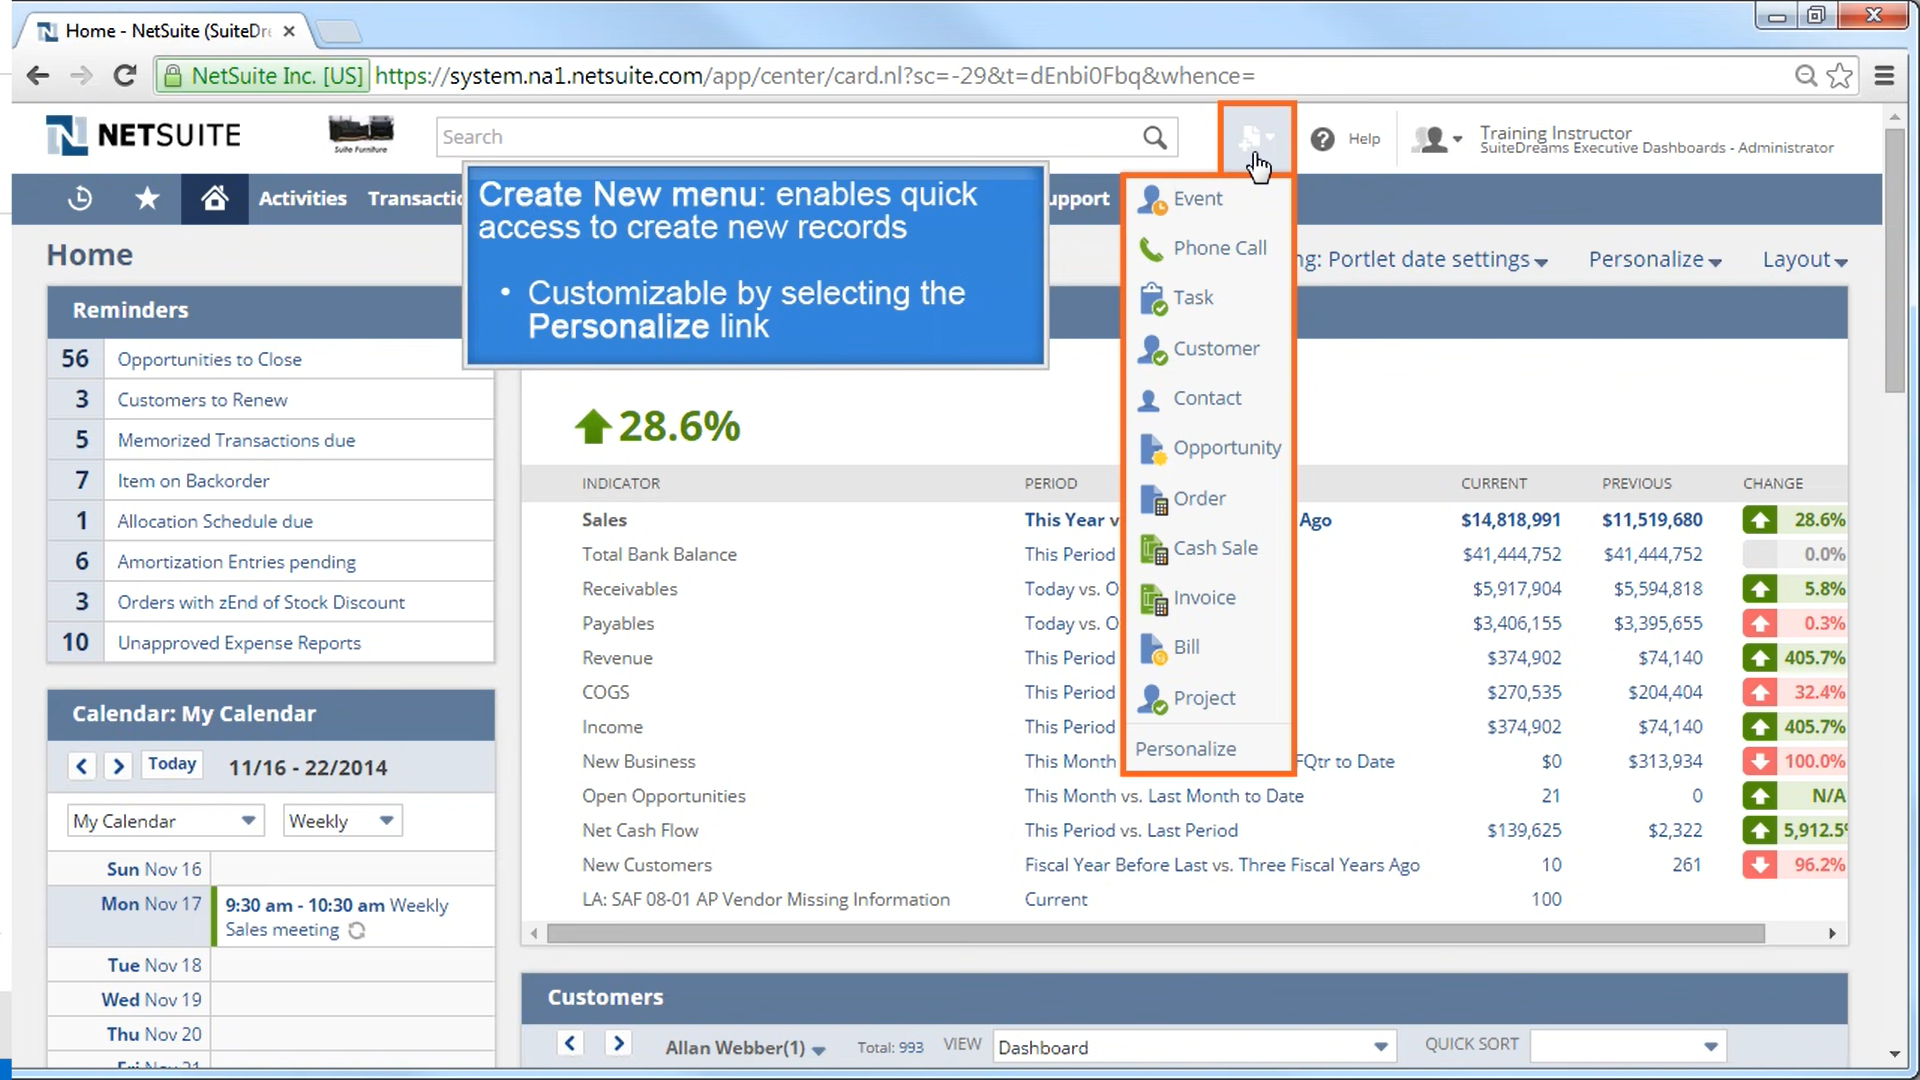
Task: Open the Customers VIEW Dashboard dropdown
Action: pyautogui.click(x=1194, y=1047)
